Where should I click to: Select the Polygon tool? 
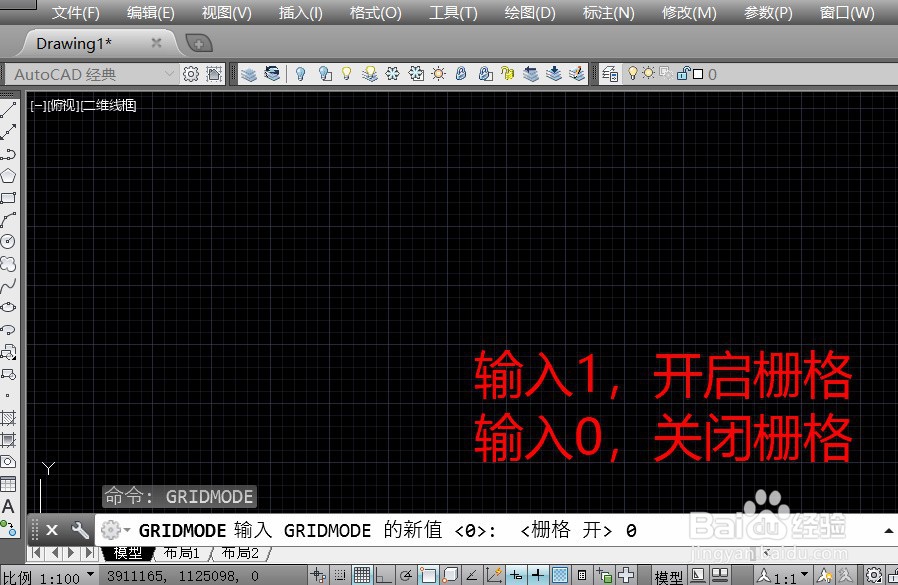click(8, 176)
